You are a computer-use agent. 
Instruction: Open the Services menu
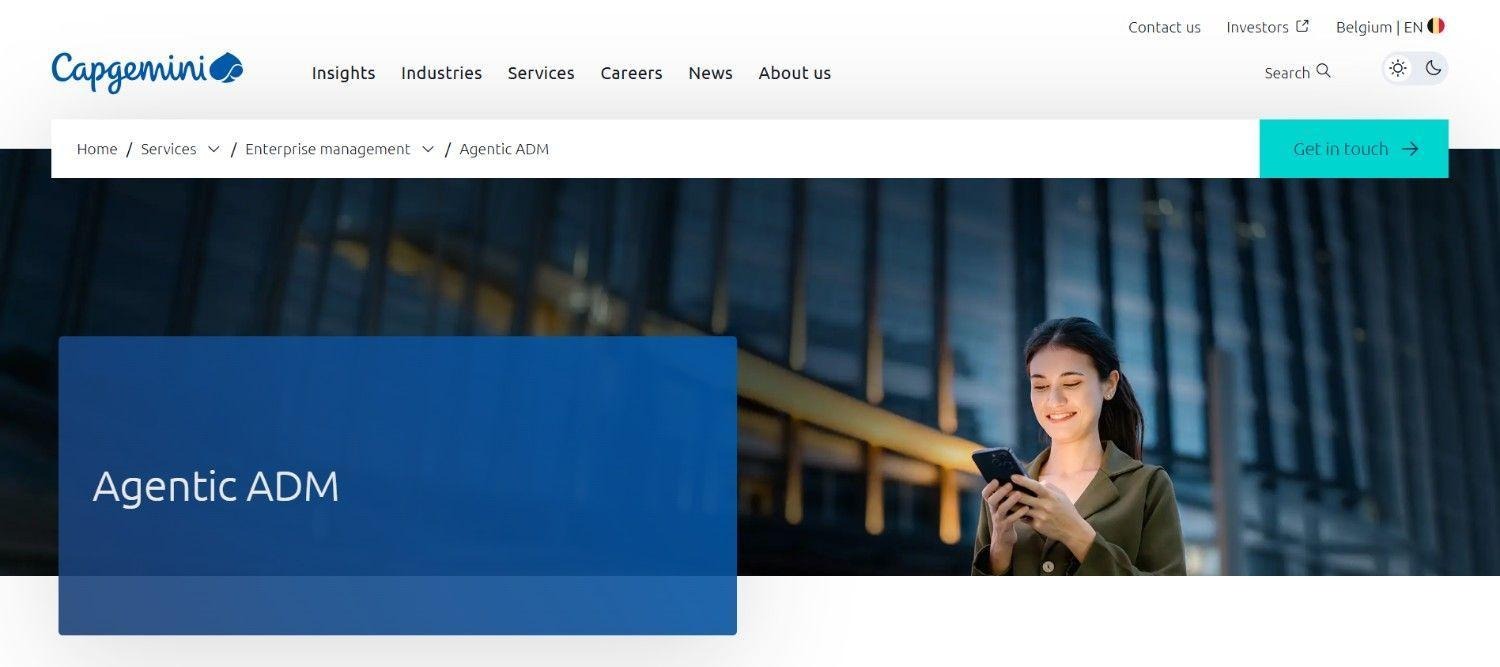(541, 73)
